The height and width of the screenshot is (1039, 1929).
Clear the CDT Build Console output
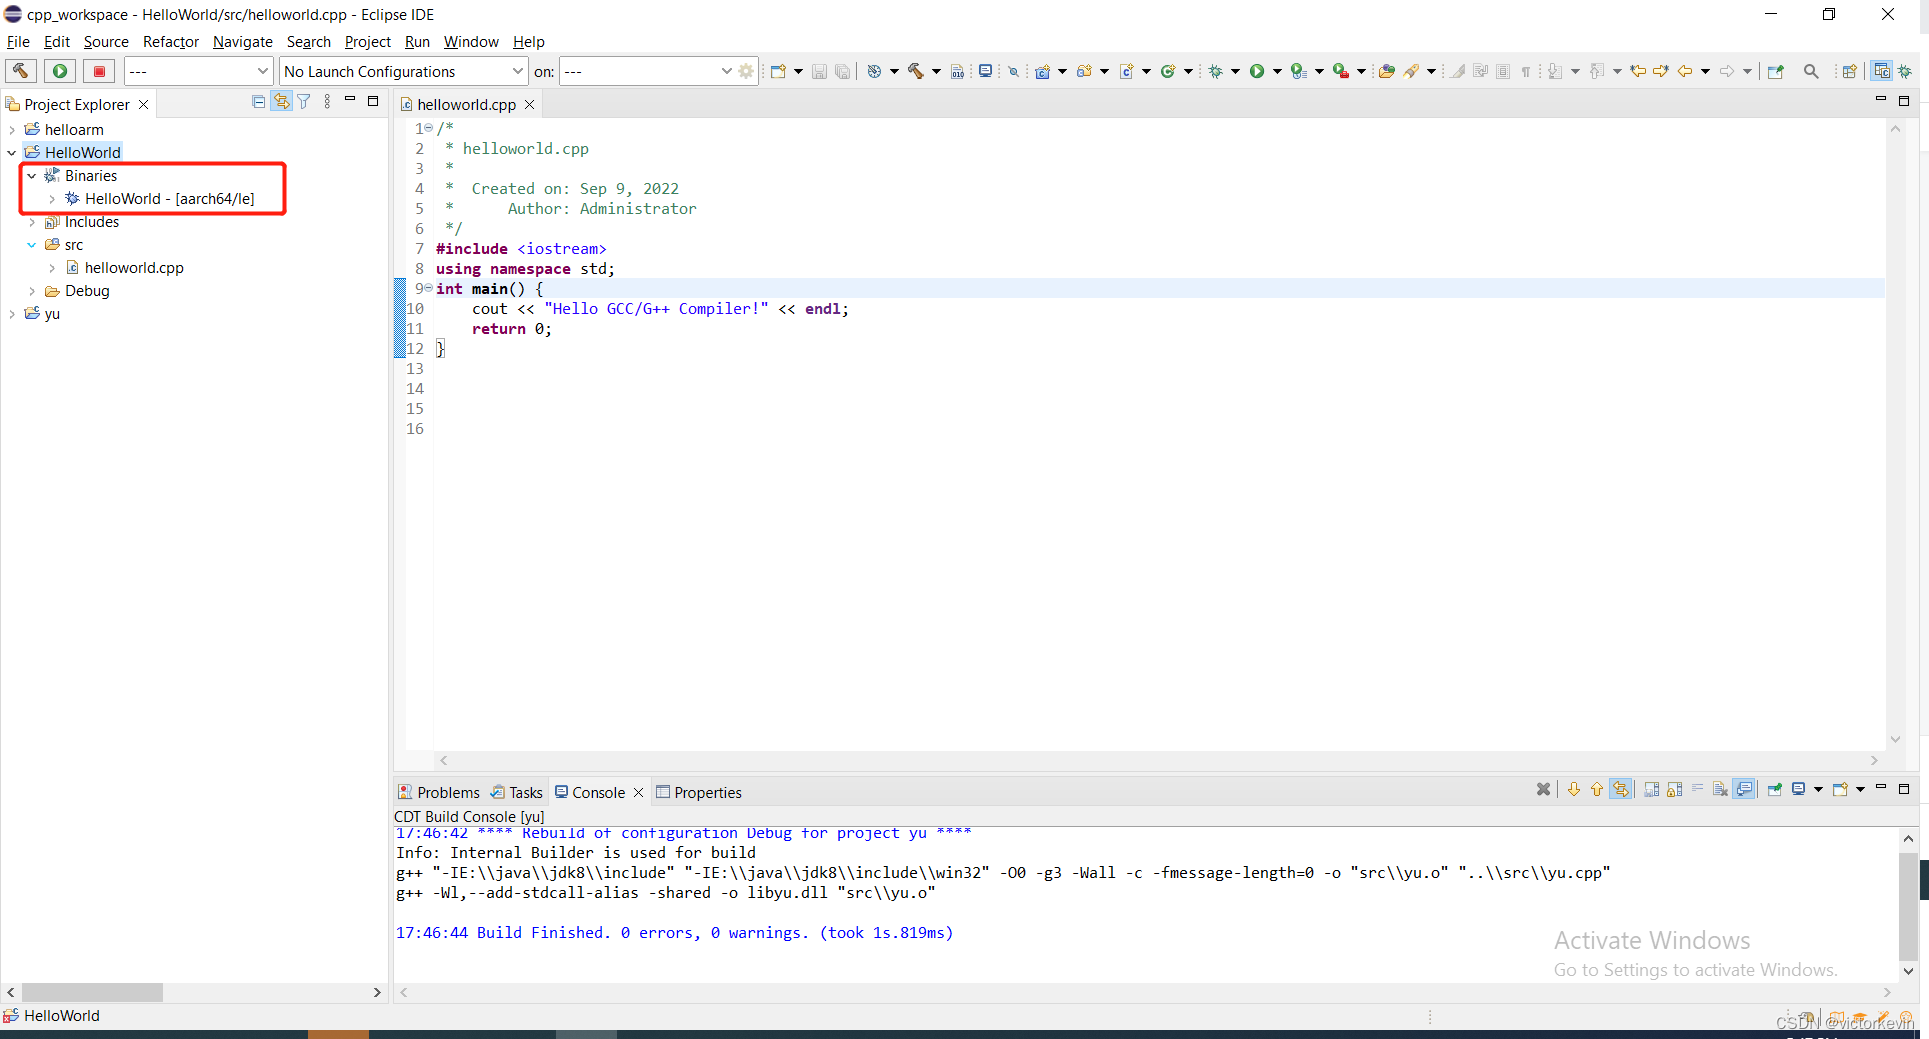(x=1720, y=789)
